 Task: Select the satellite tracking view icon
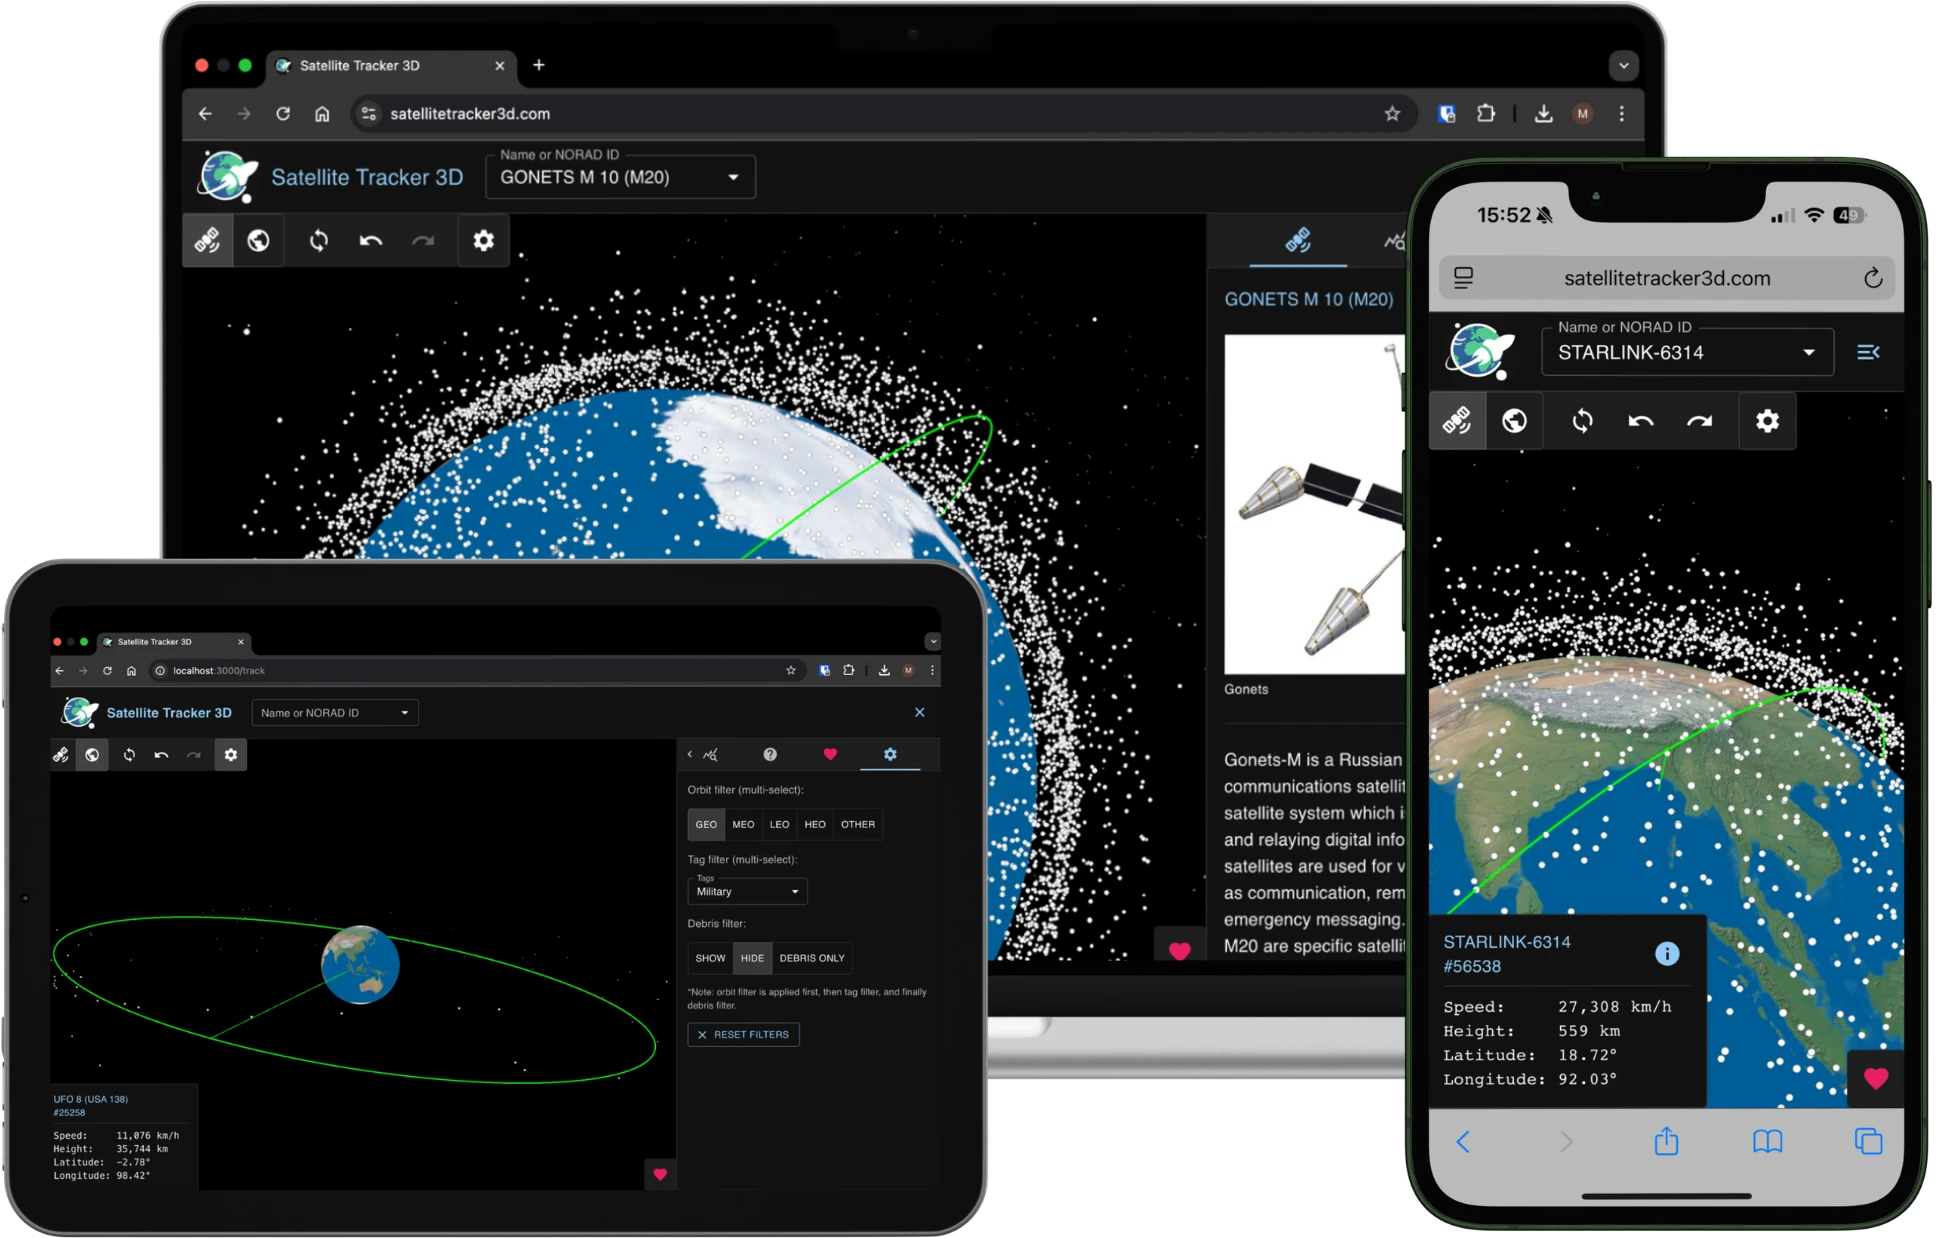coord(207,240)
